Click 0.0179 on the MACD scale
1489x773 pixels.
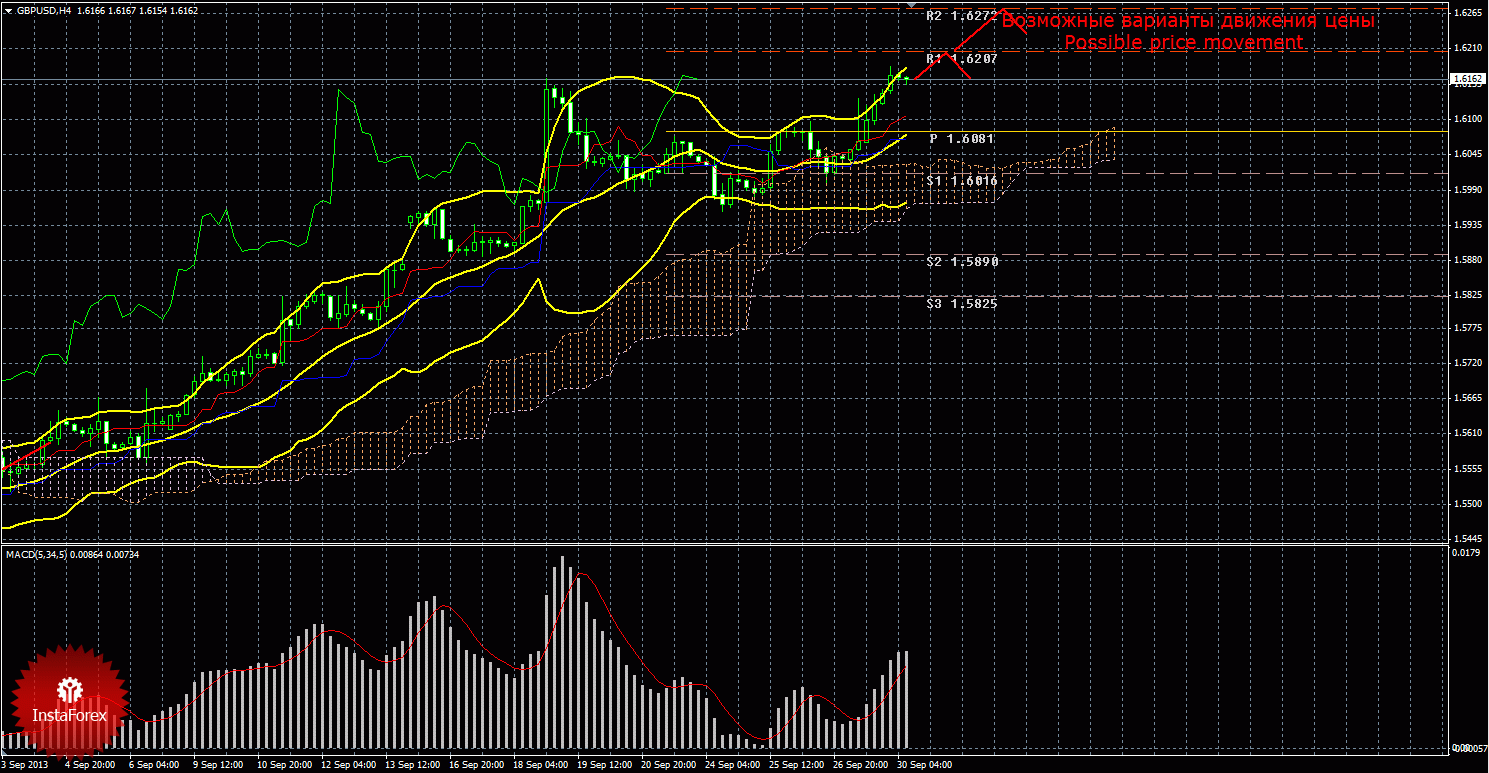1466,552
